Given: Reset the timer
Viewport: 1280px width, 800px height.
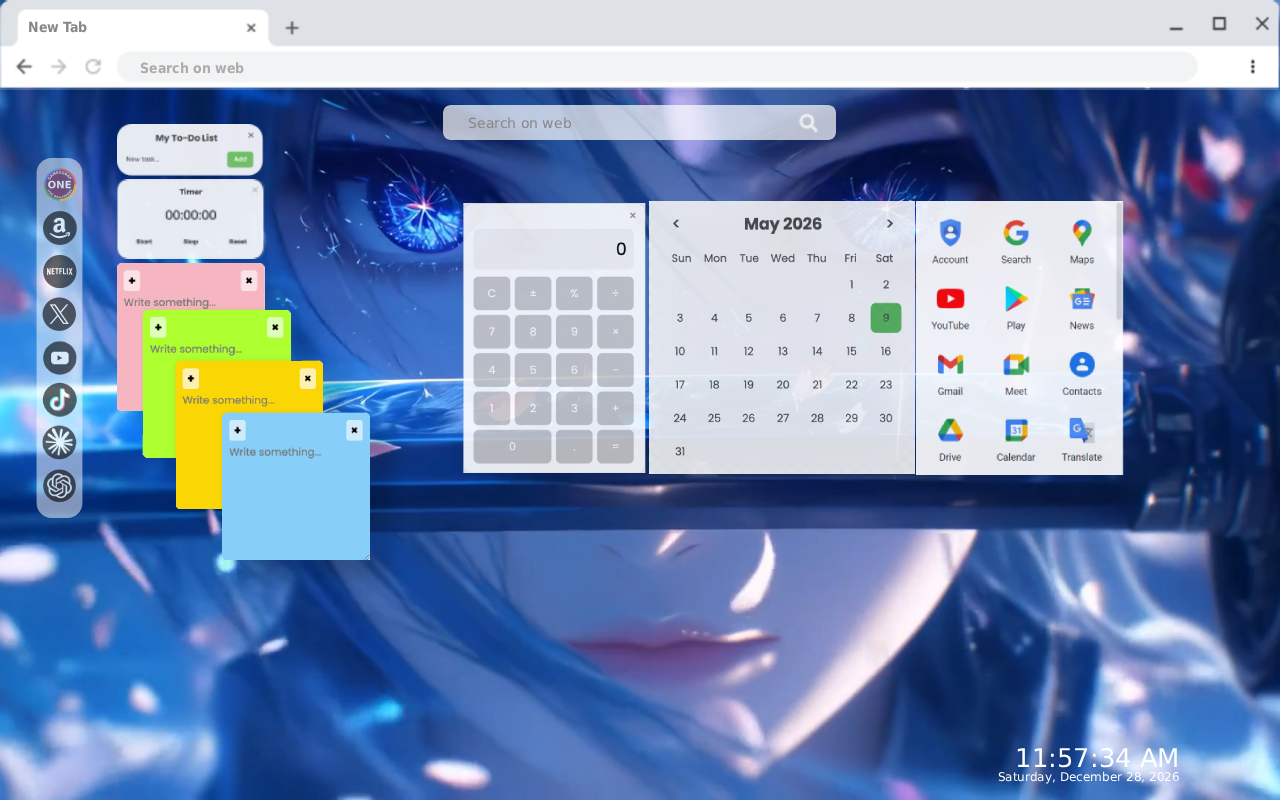Looking at the screenshot, I should (237, 242).
